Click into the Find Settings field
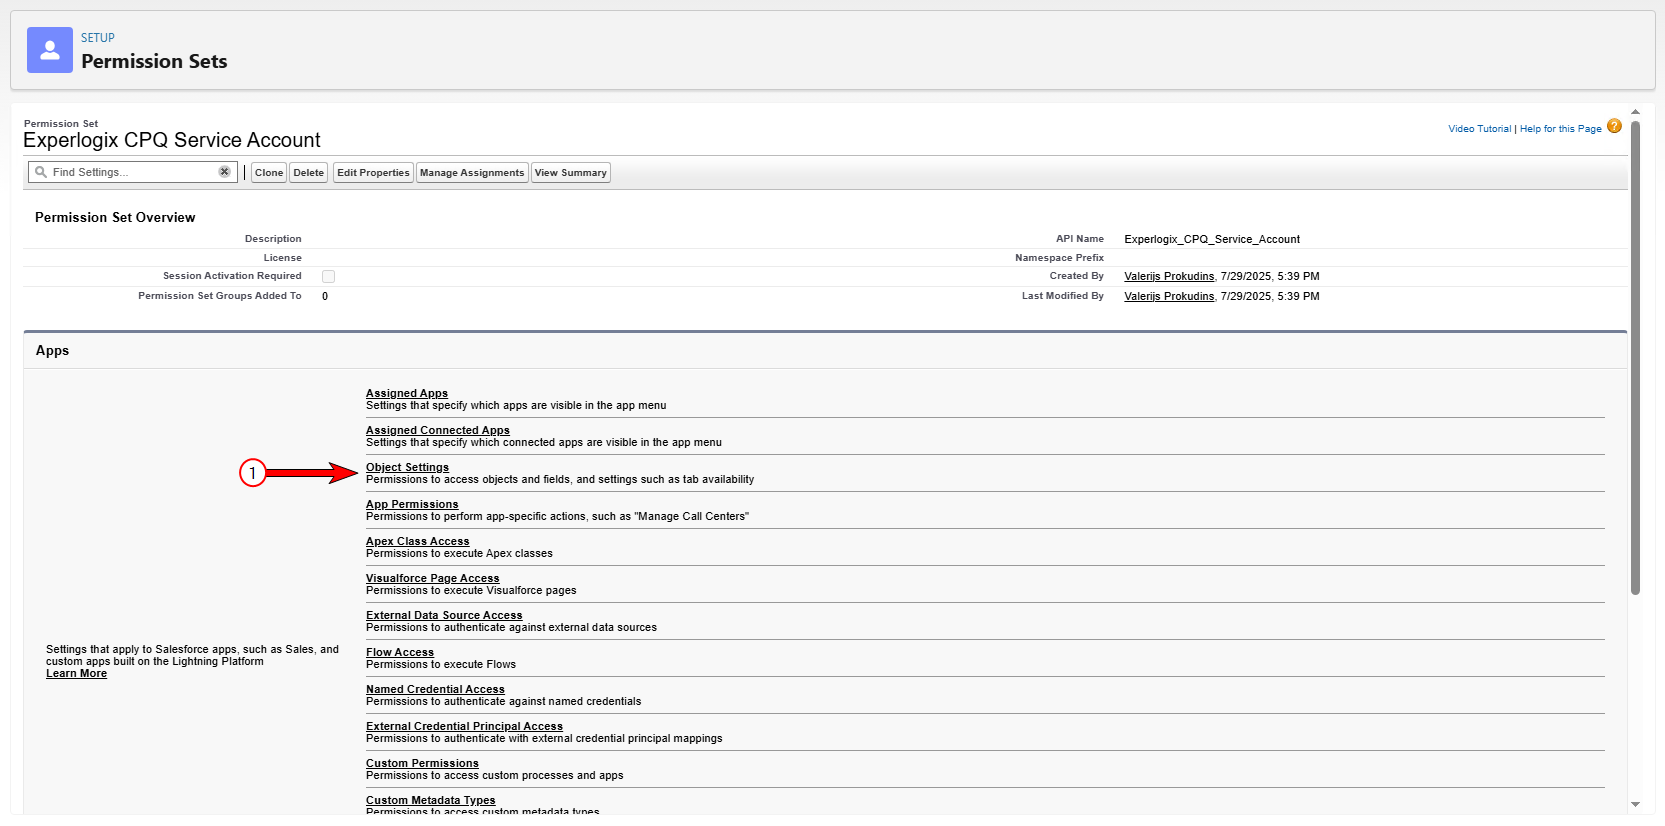Viewport: 1665px width, 826px height. (x=133, y=172)
